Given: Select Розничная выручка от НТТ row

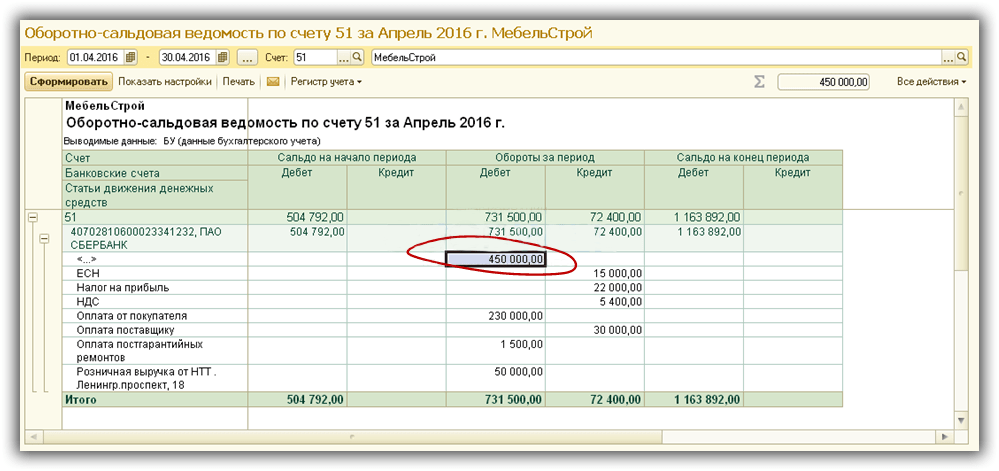Looking at the screenshot, I should pyautogui.click(x=155, y=378).
